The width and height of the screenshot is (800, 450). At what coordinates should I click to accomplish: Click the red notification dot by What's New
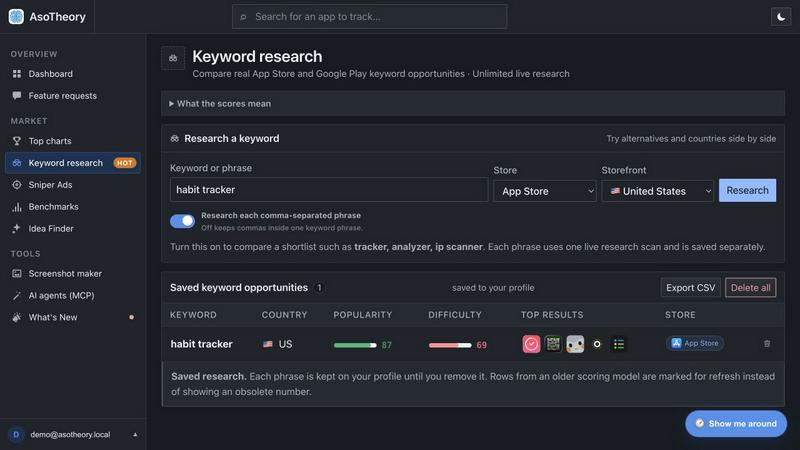click(x=132, y=317)
